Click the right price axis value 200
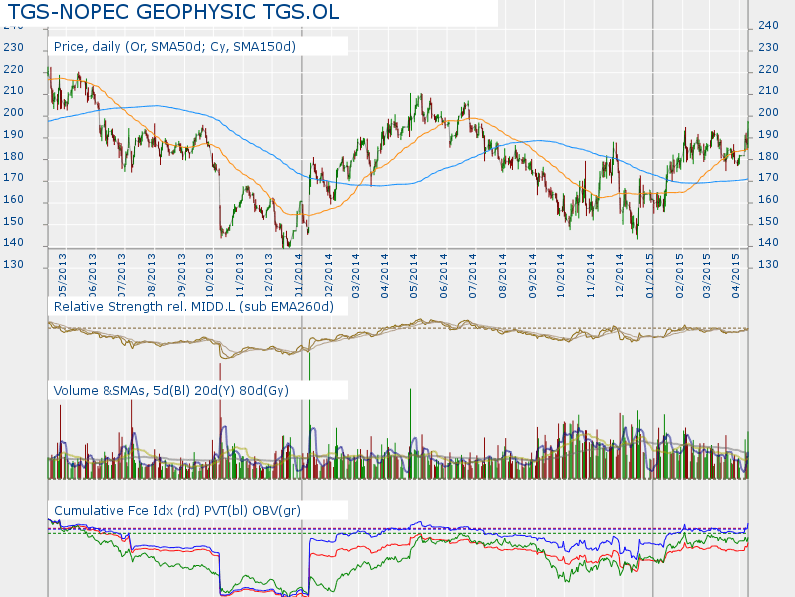 (x=768, y=112)
